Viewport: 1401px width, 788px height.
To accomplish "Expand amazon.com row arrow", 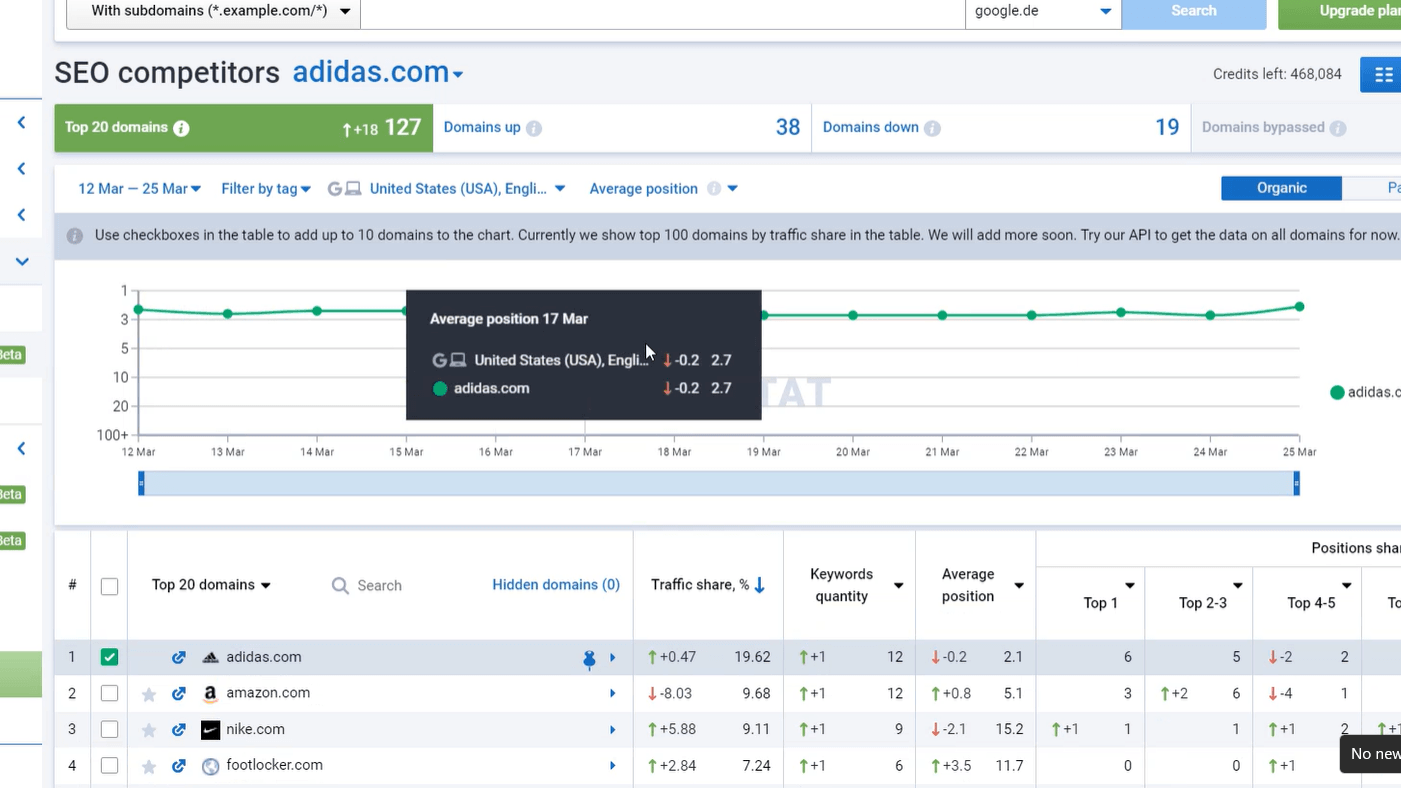I will pyautogui.click(x=613, y=694).
